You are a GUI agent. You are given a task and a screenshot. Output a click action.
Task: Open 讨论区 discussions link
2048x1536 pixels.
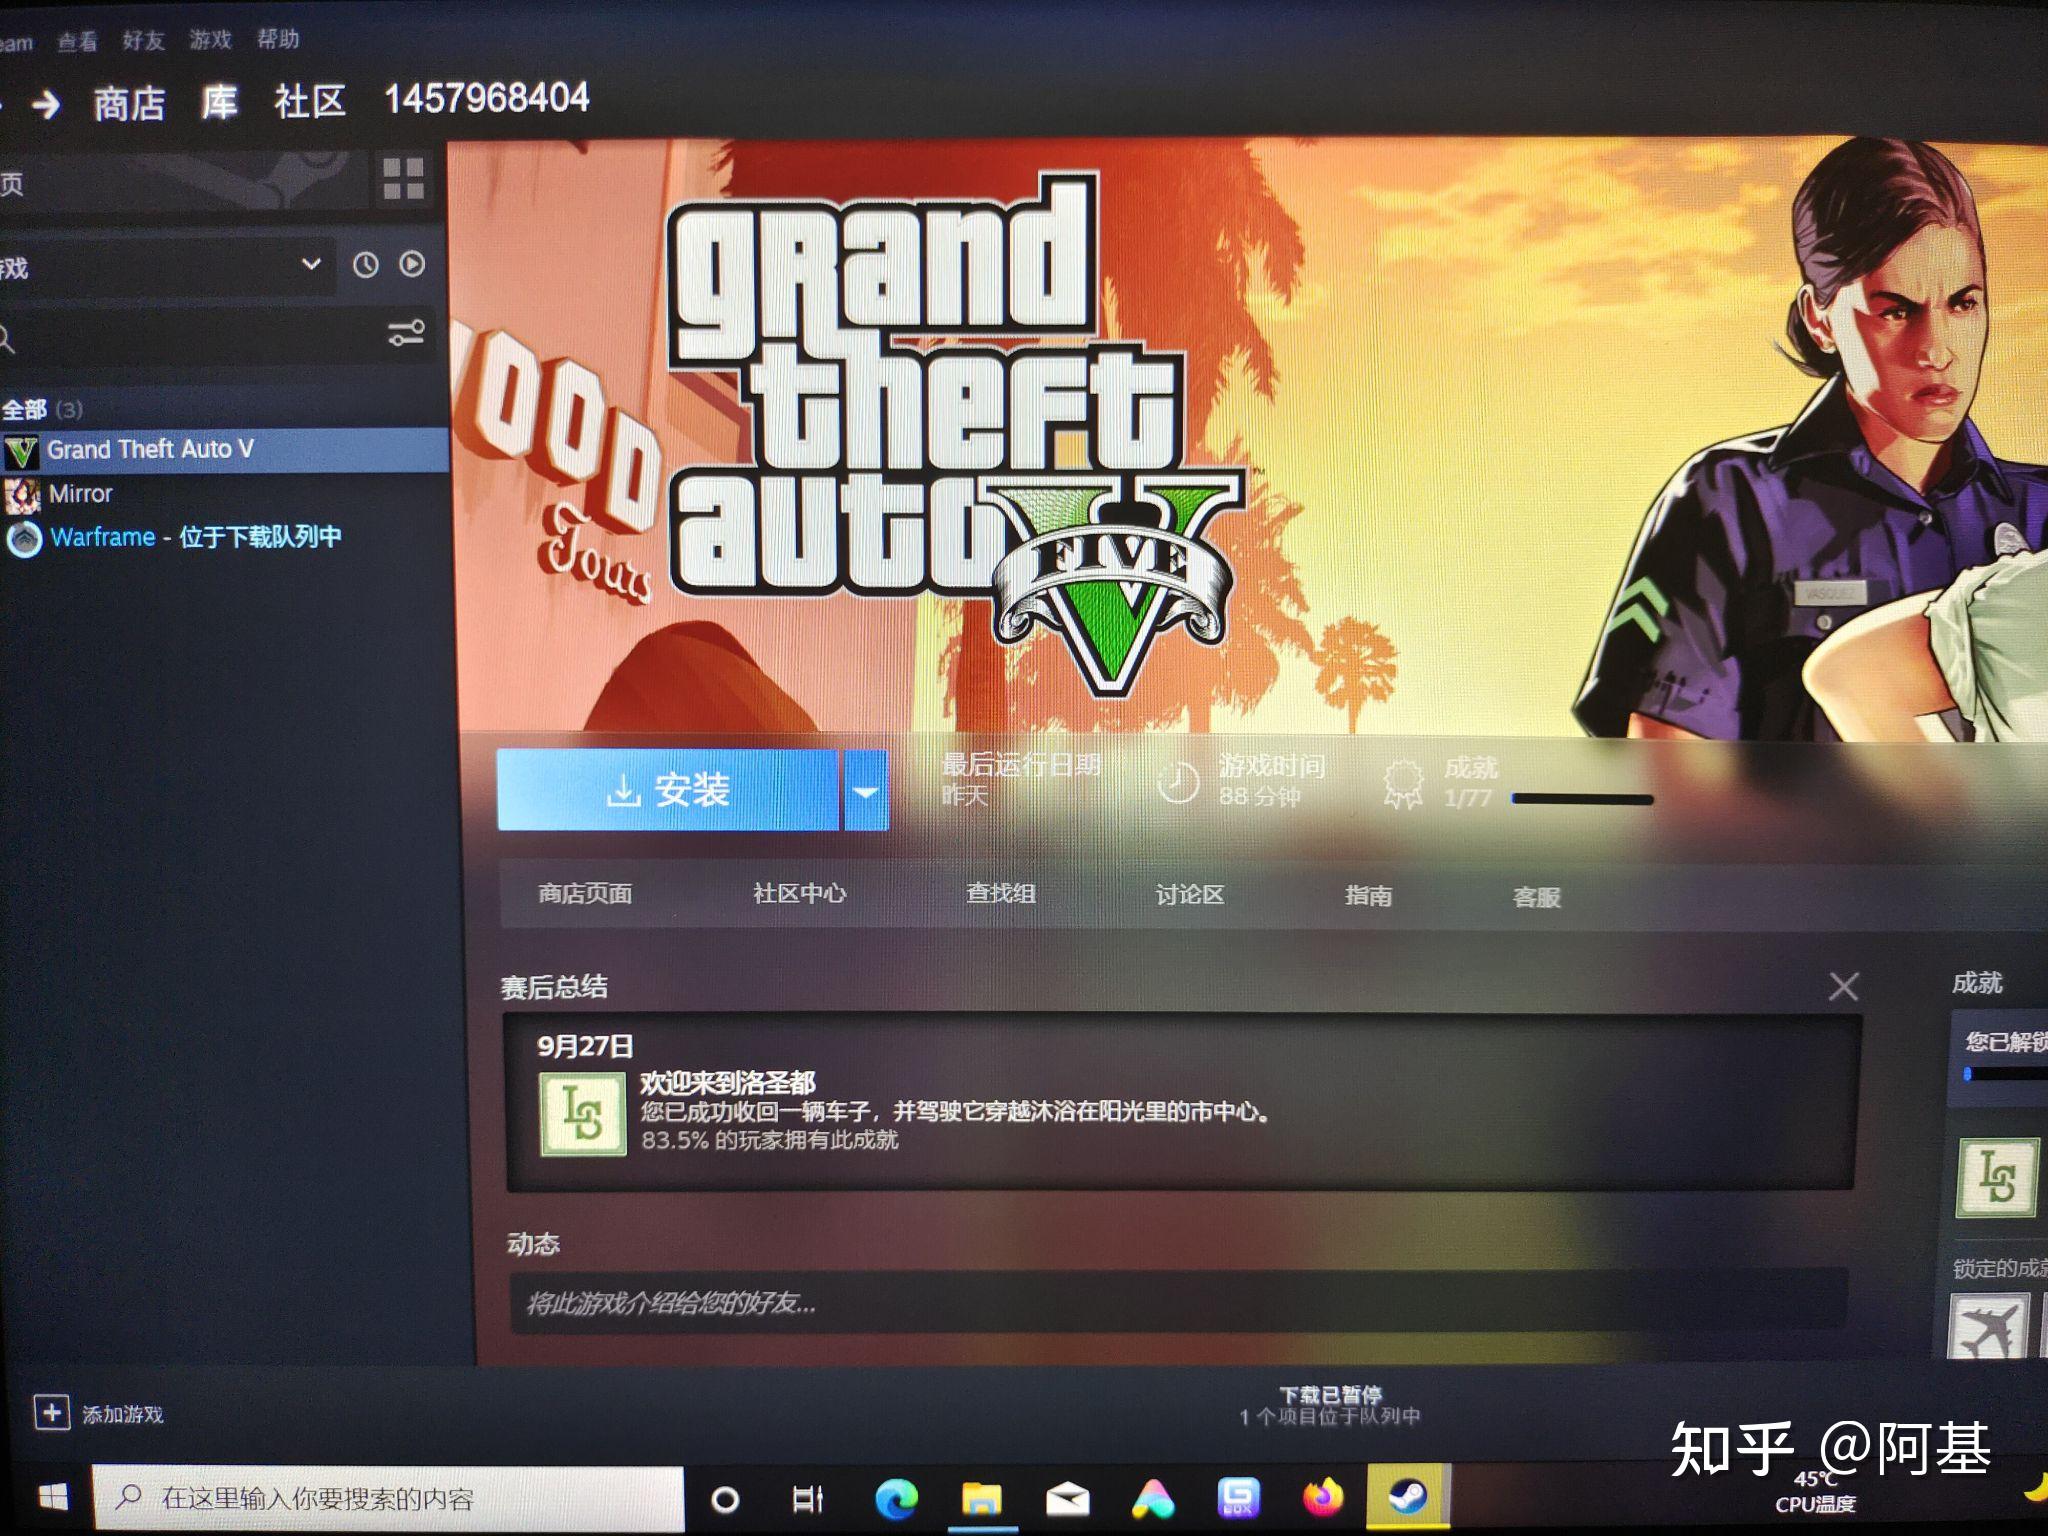pos(1190,894)
